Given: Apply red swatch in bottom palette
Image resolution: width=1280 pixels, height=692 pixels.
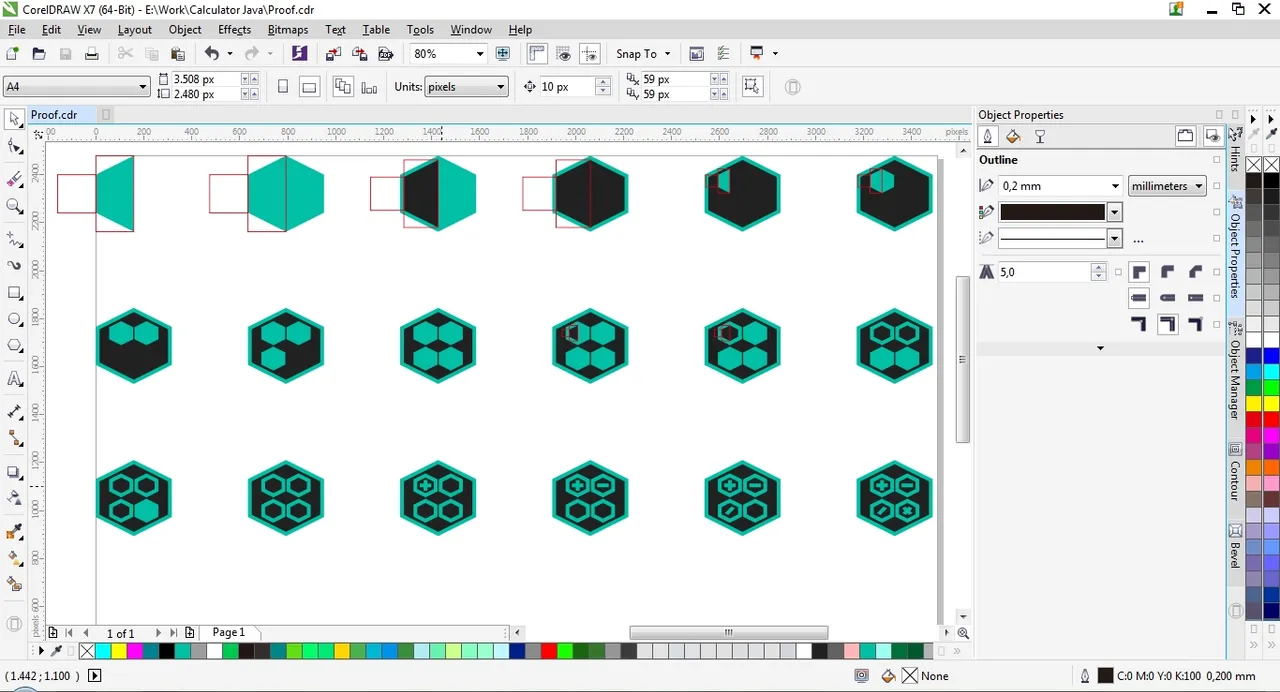Looking at the screenshot, I should pos(548,651).
